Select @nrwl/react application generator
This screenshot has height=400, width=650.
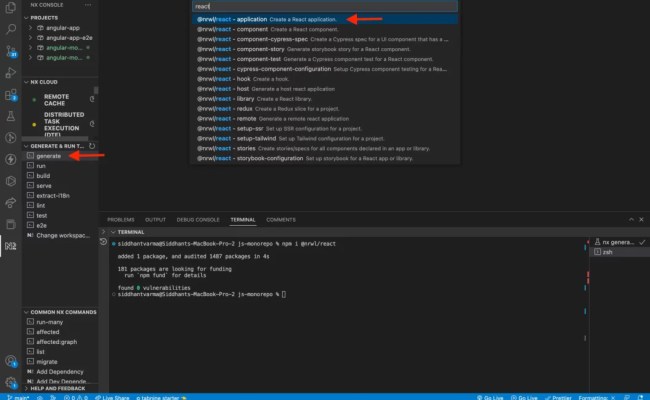pyautogui.click(x=325, y=19)
